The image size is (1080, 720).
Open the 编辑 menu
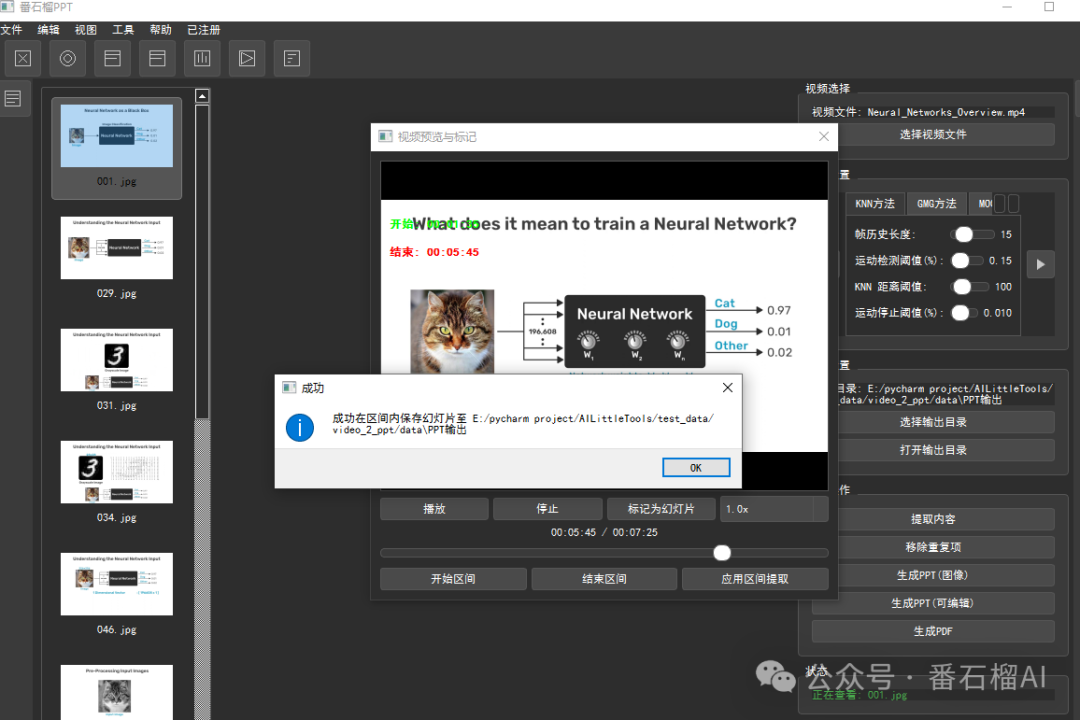[48, 30]
